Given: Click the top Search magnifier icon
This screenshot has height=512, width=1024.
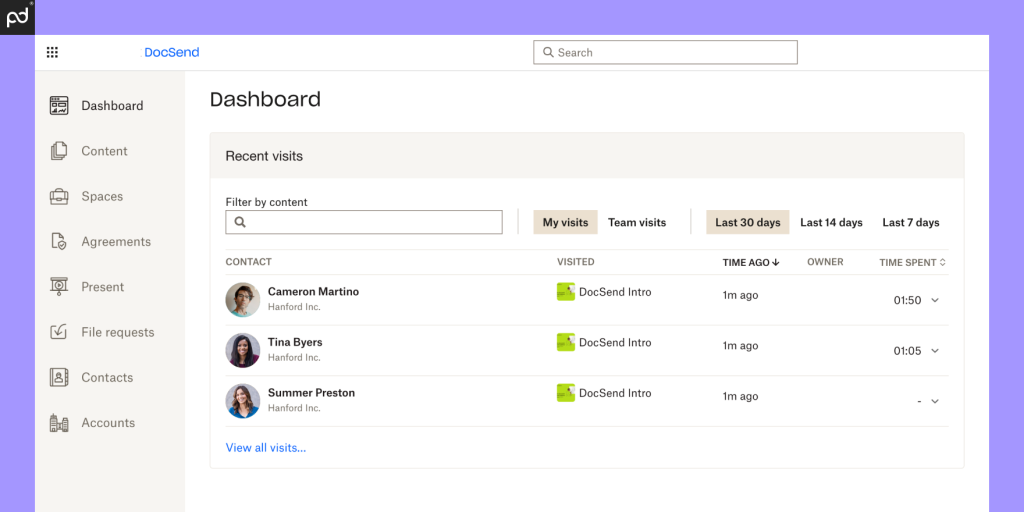Looking at the screenshot, I should [x=548, y=52].
